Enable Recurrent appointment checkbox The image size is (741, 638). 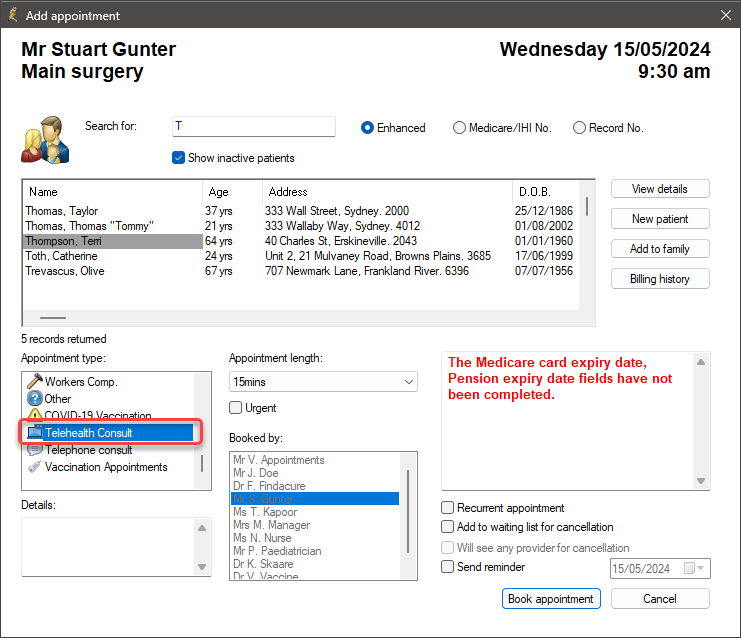(447, 508)
